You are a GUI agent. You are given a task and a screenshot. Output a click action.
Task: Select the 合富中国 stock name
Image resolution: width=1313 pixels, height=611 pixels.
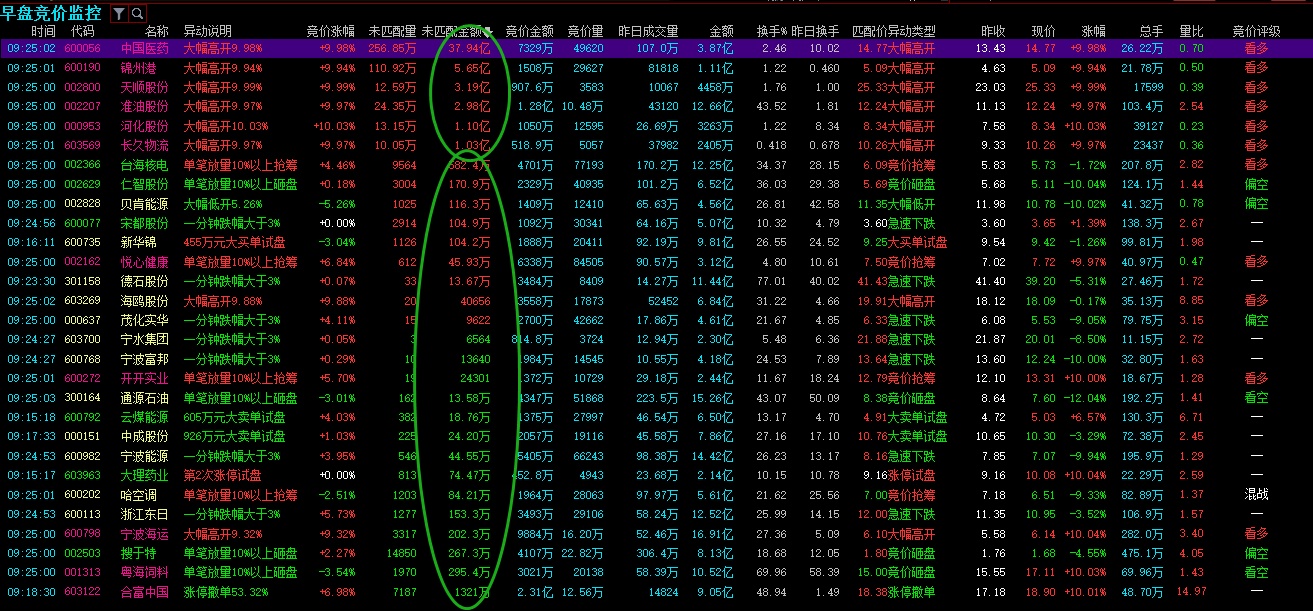pos(145,592)
